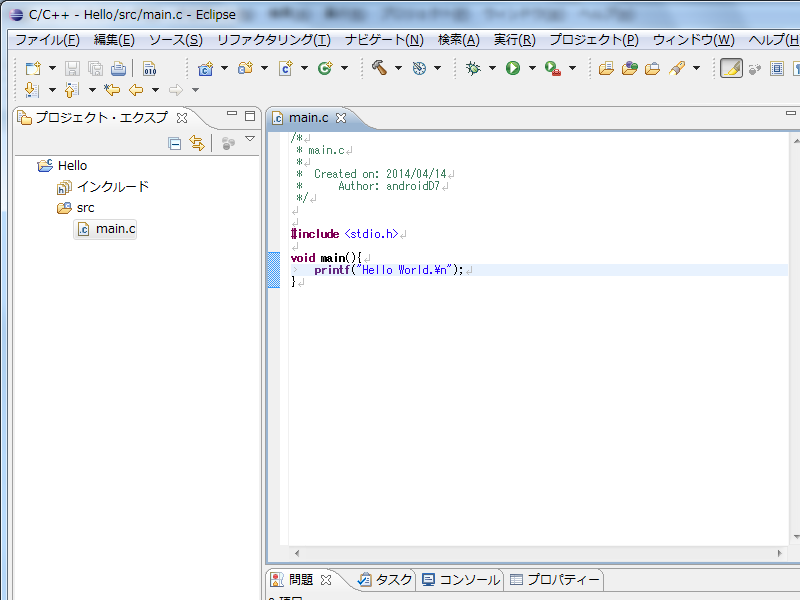Select the Hello project node
This screenshot has height=600, width=800.
(x=72, y=165)
